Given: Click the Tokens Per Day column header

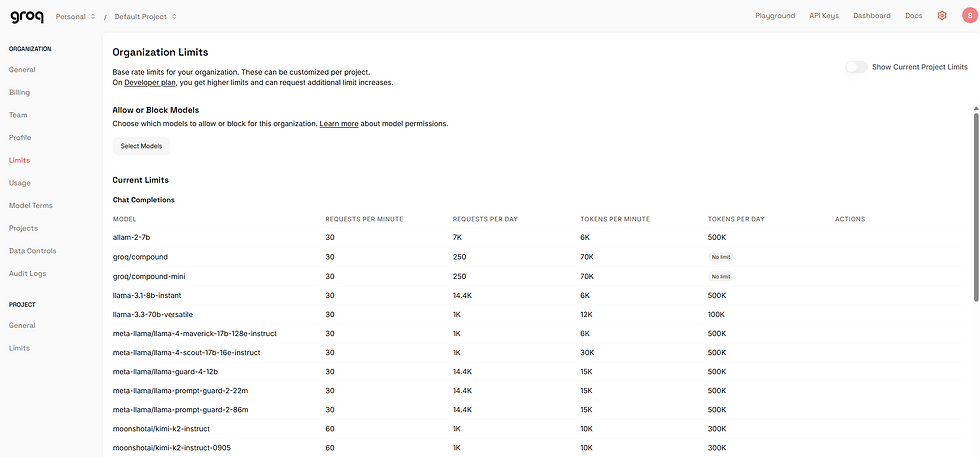Looking at the screenshot, I should point(736,219).
